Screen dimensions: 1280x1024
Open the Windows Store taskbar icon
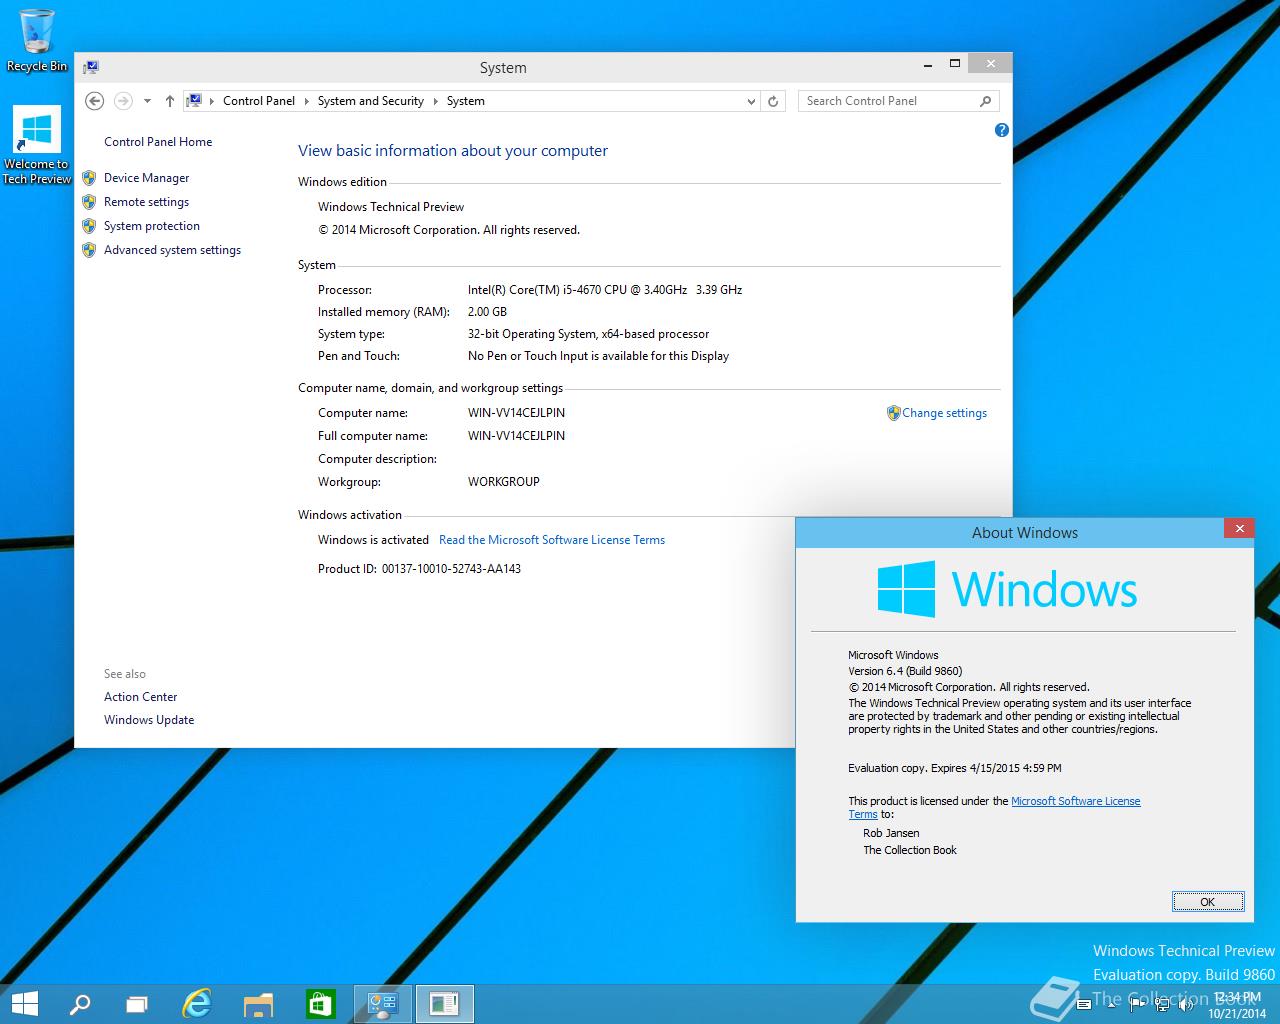tap(320, 1004)
